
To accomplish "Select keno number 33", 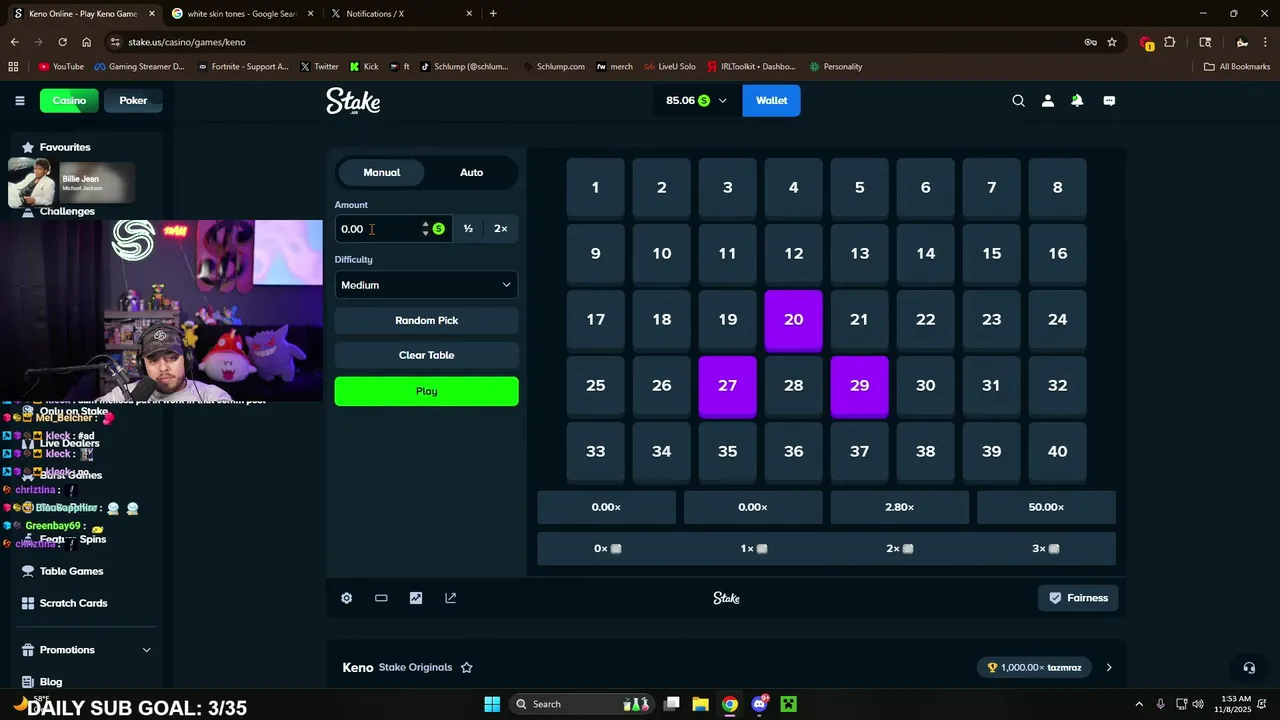I will 595,453.
